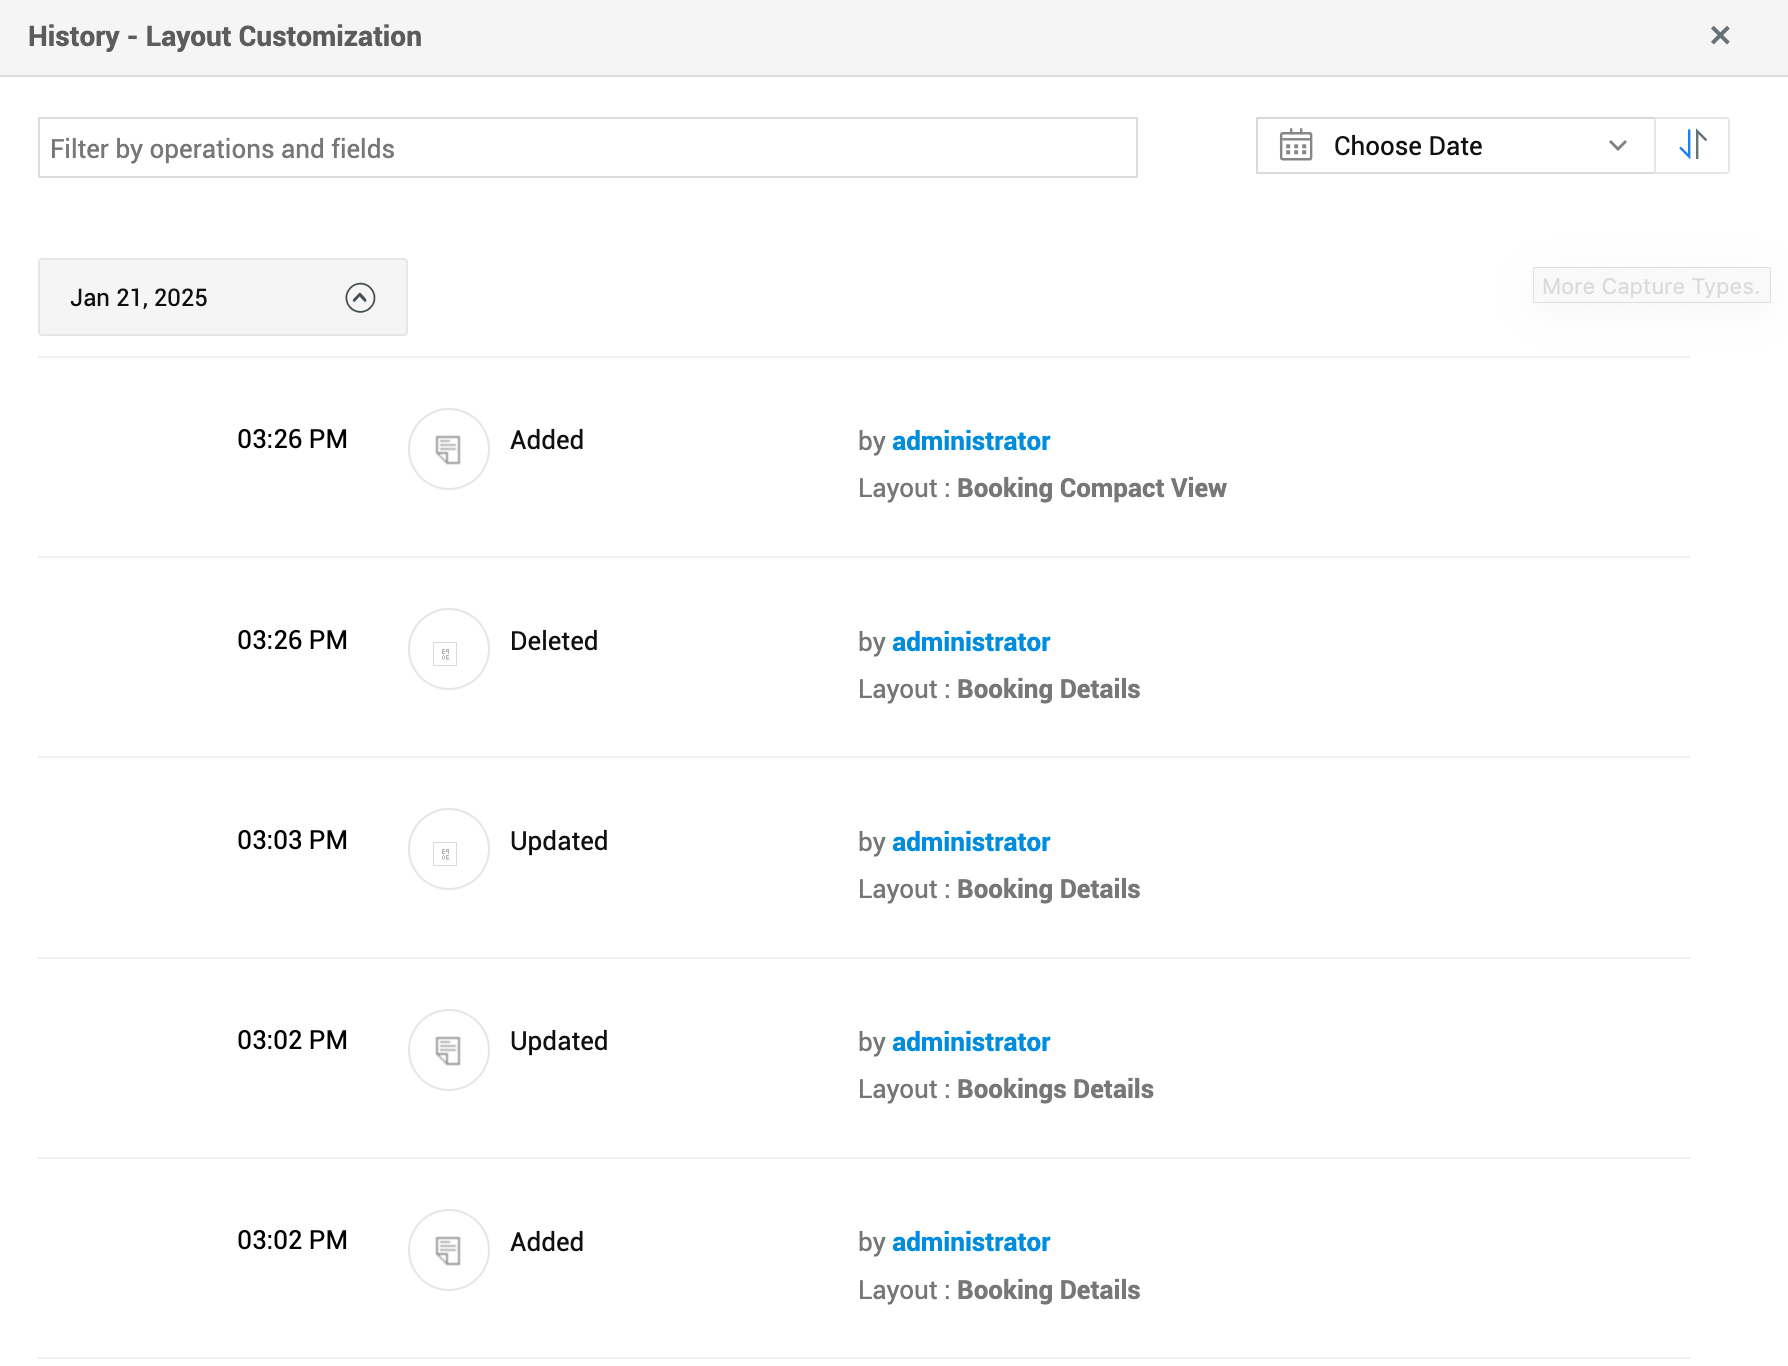
Task: Open administrator link on 03:03 PM entry
Action: 971,842
